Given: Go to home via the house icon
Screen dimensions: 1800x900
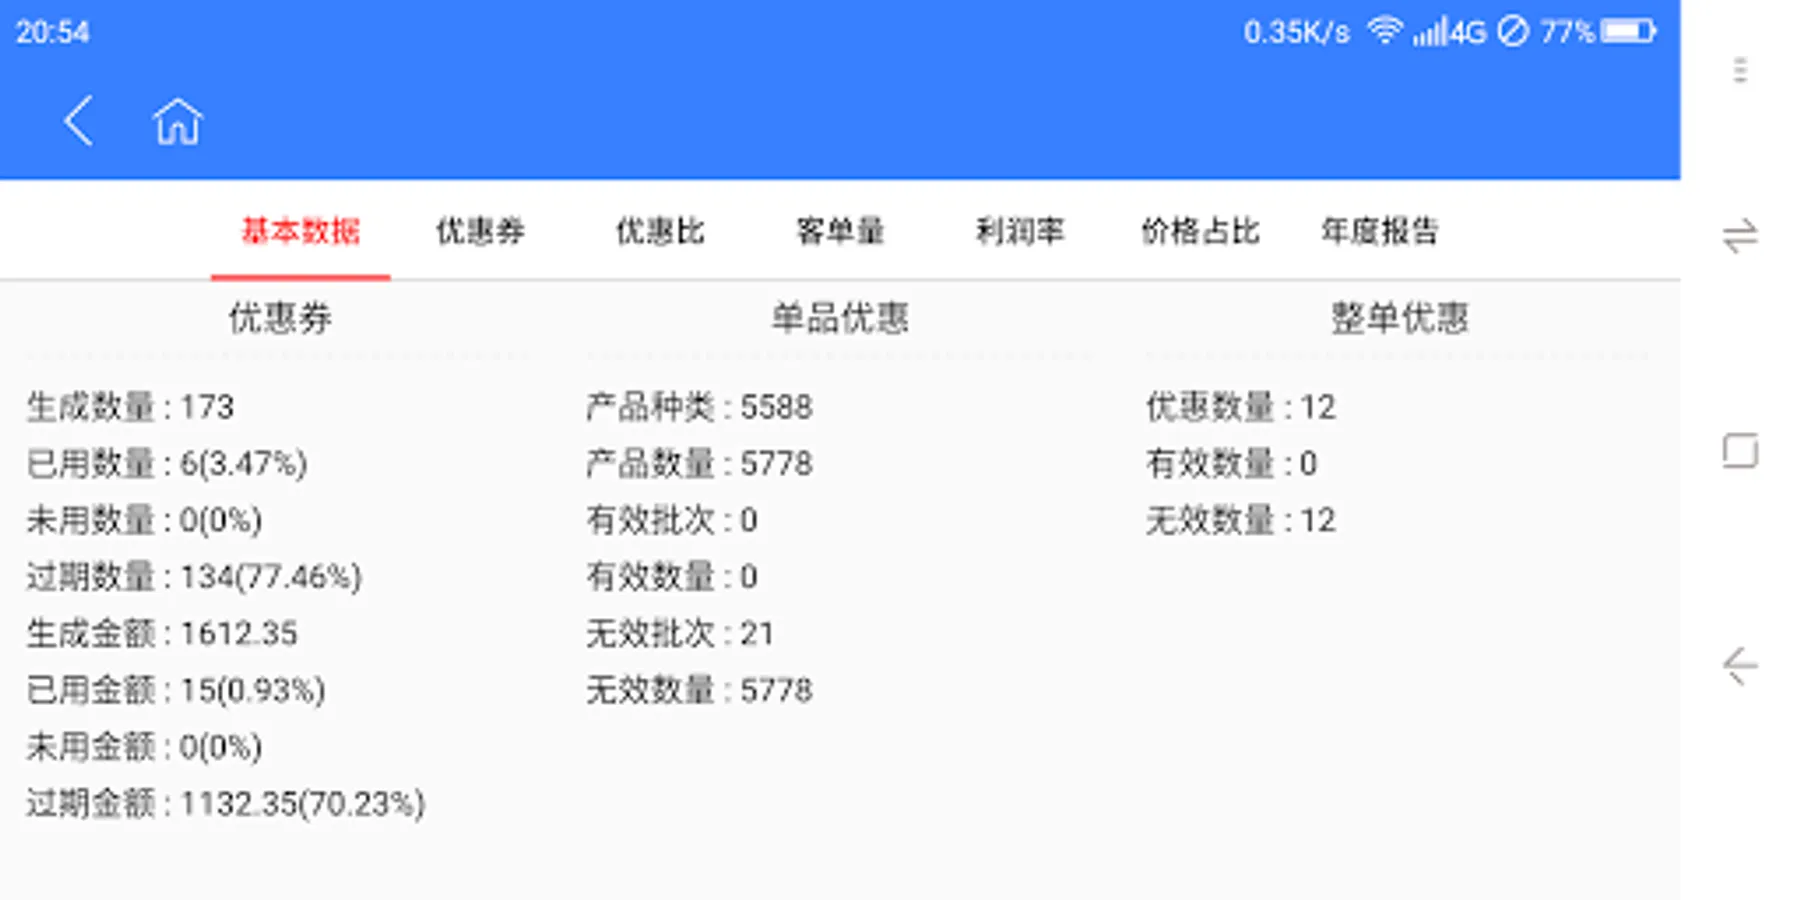Looking at the screenshot, I should (x=177, y=122).
